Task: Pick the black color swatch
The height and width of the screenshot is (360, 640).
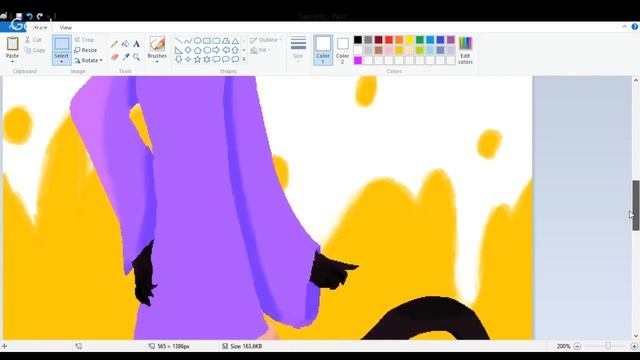Action: (358, 40)
